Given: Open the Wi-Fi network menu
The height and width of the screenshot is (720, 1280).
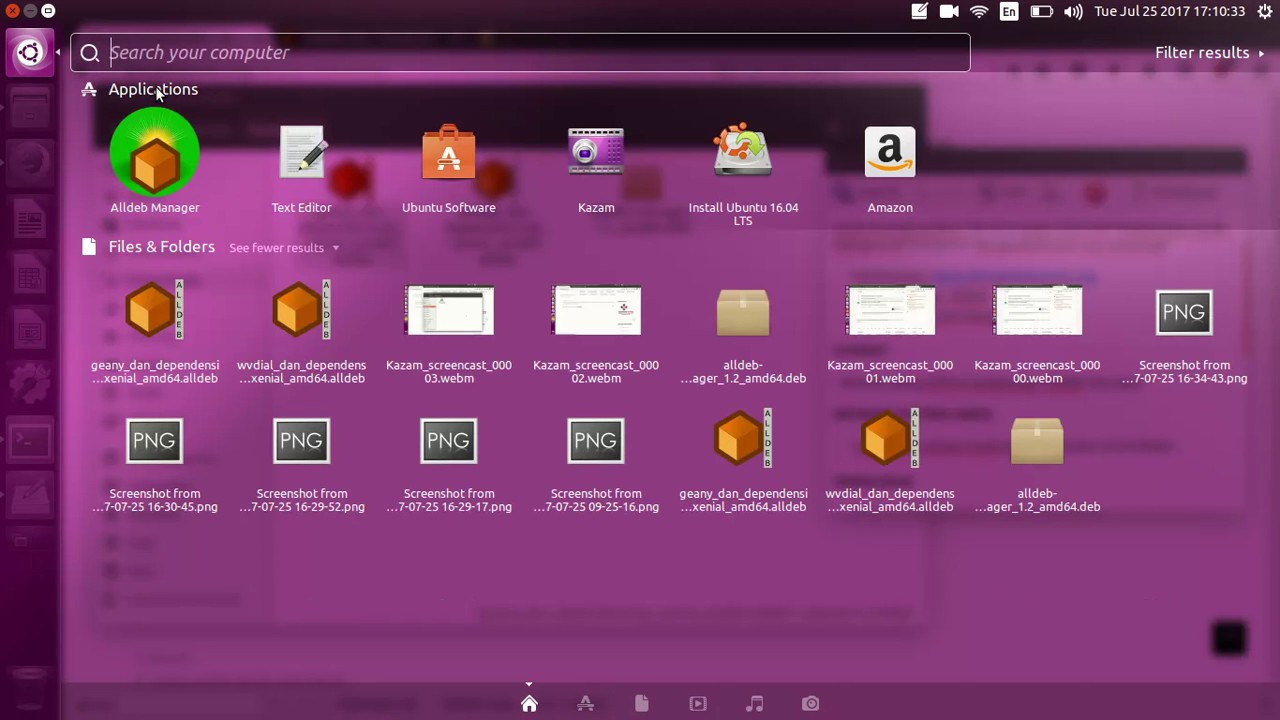Looking at the screenshot, I should click(x=979, y=12).
